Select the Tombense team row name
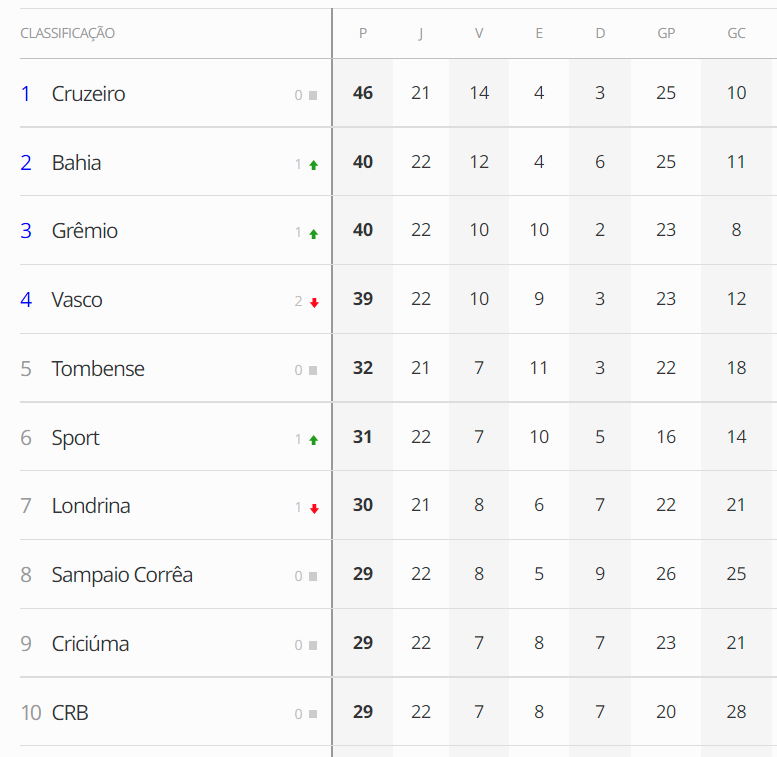This screenshot has width=777, height=757. pos(98,369)
